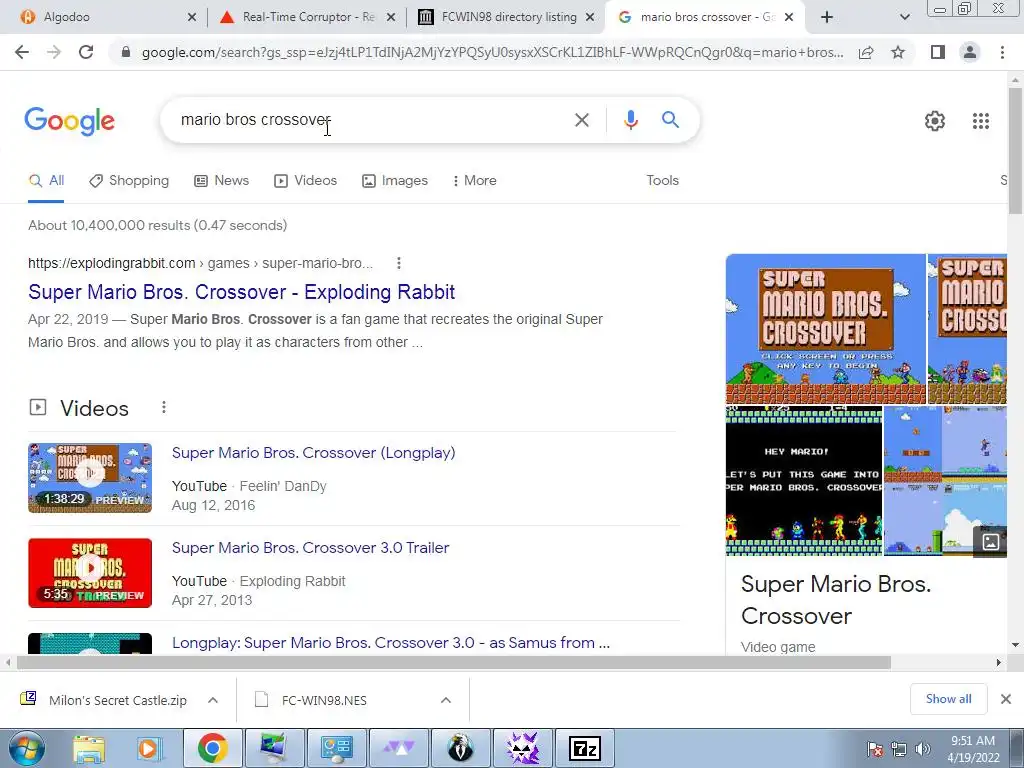
Task: Expand FC-WIN98.NES download options
Action: coord(445,700)
